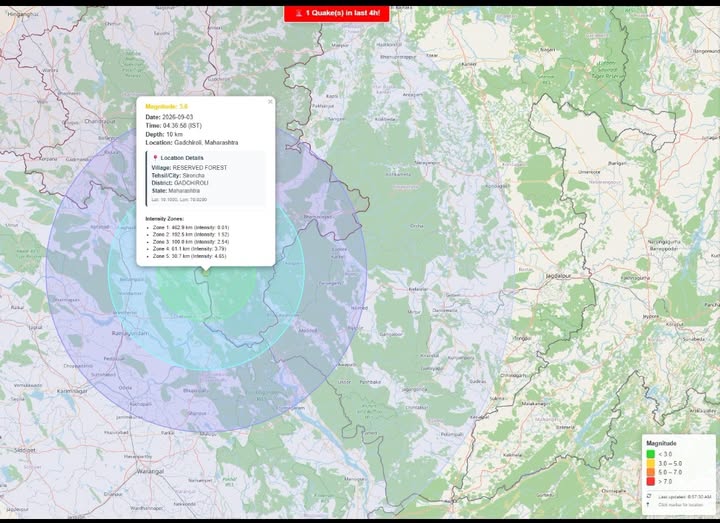Click the Location Details heading
This screenshot has height=523, width=720.
pyautogui.click(x=182, y=158)
